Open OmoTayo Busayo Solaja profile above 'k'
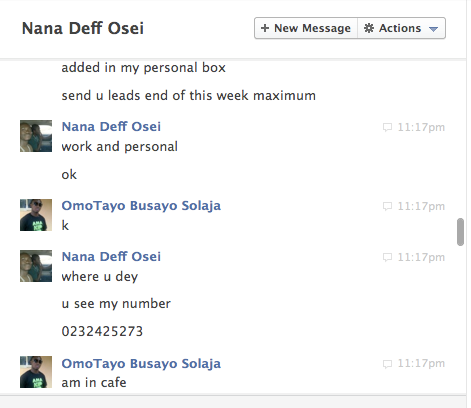This screenshot has height=408, width=471. pyautogui.click(x=141, y=206)
